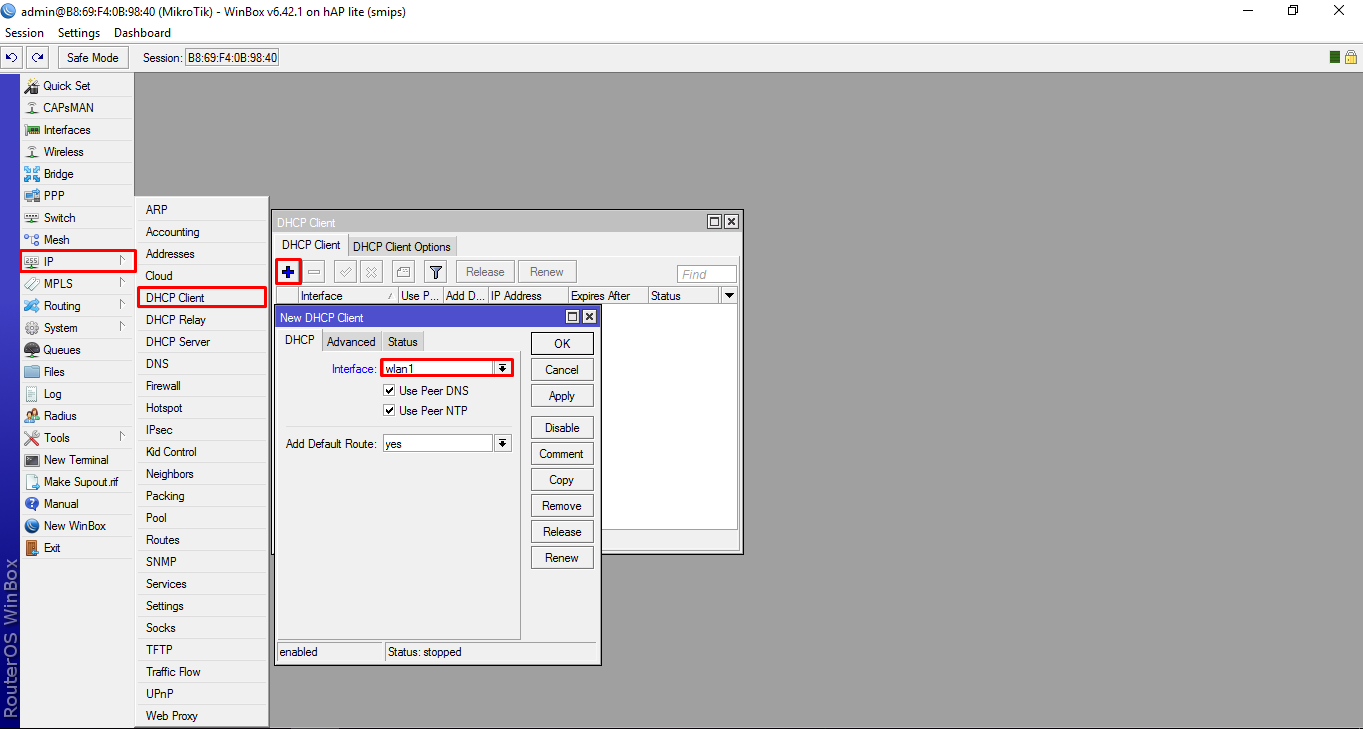Click the Apply button

(562, 396)
